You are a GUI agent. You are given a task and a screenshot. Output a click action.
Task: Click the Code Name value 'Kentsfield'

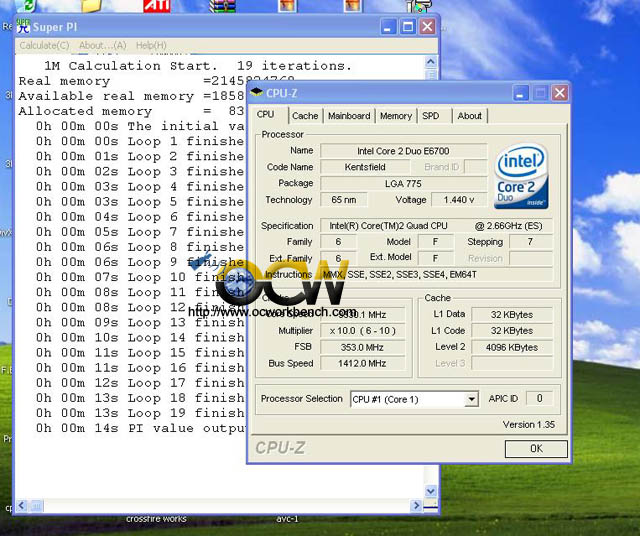[x=365, y=167]
